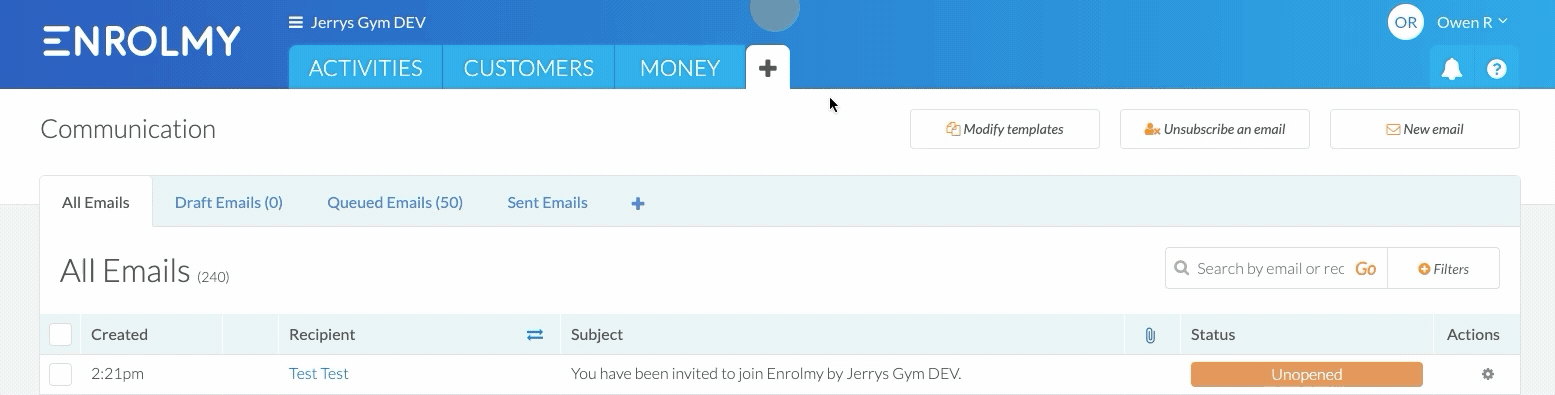The image size is (1555, 395).
Task: Click the New email button
Action: [1424, 129]
